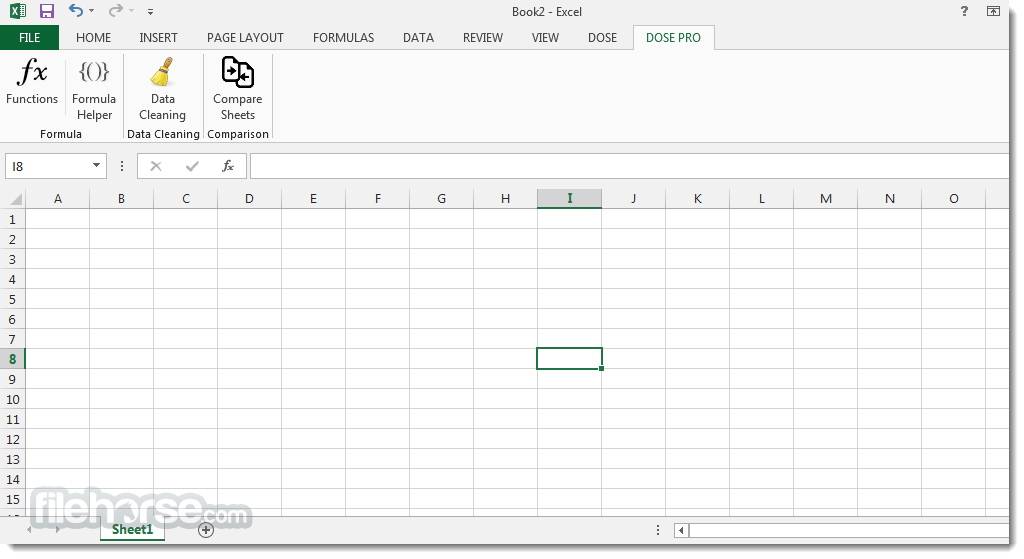Open Insert Function from the formula bar fx
This screenshot has width=1024, height=559.
(x=227, y=167)
